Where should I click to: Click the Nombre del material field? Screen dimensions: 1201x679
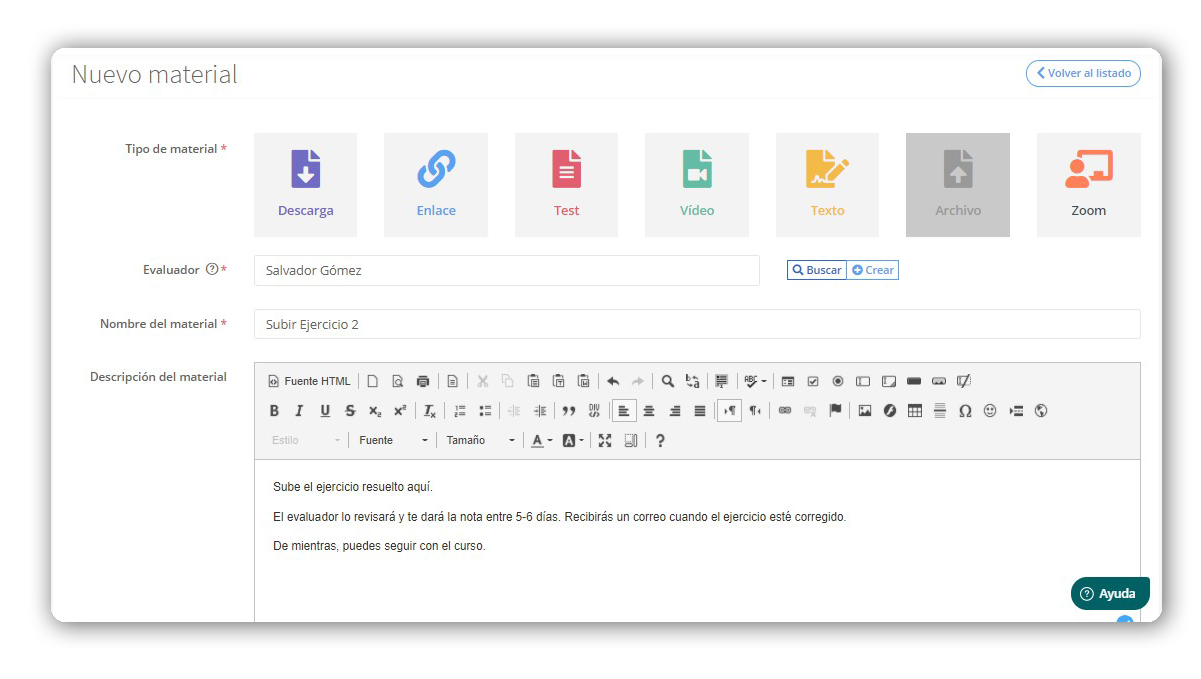click(x=696, y=324)
